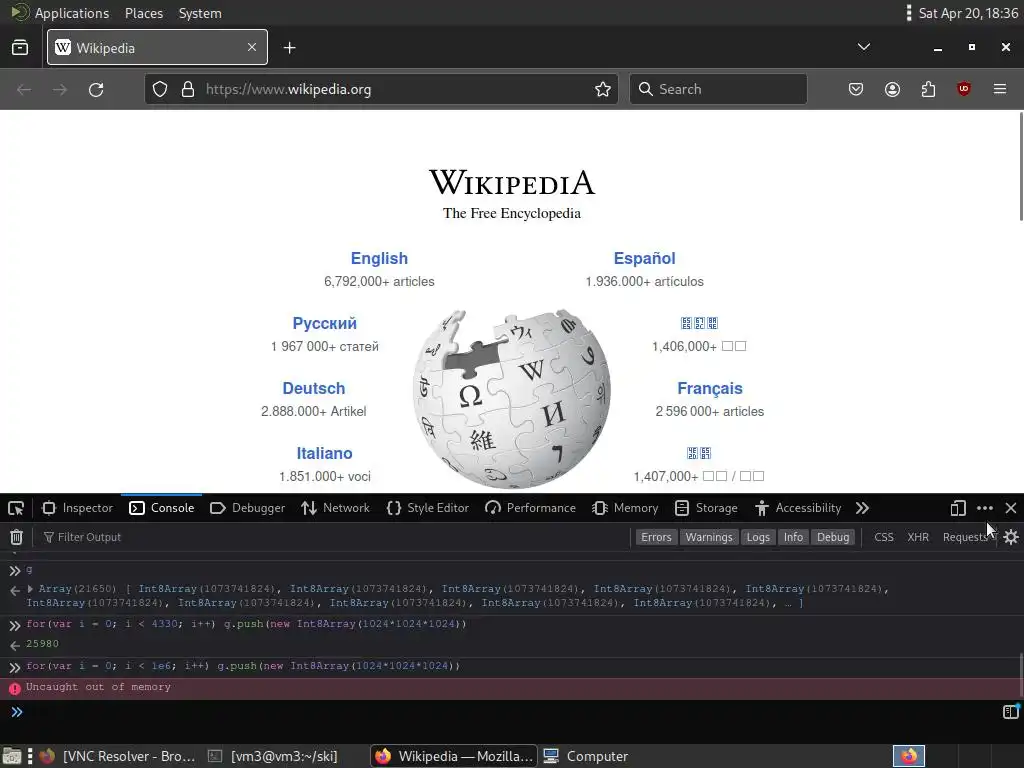
Task: Click the browser Search box
Action: point(718,89)
